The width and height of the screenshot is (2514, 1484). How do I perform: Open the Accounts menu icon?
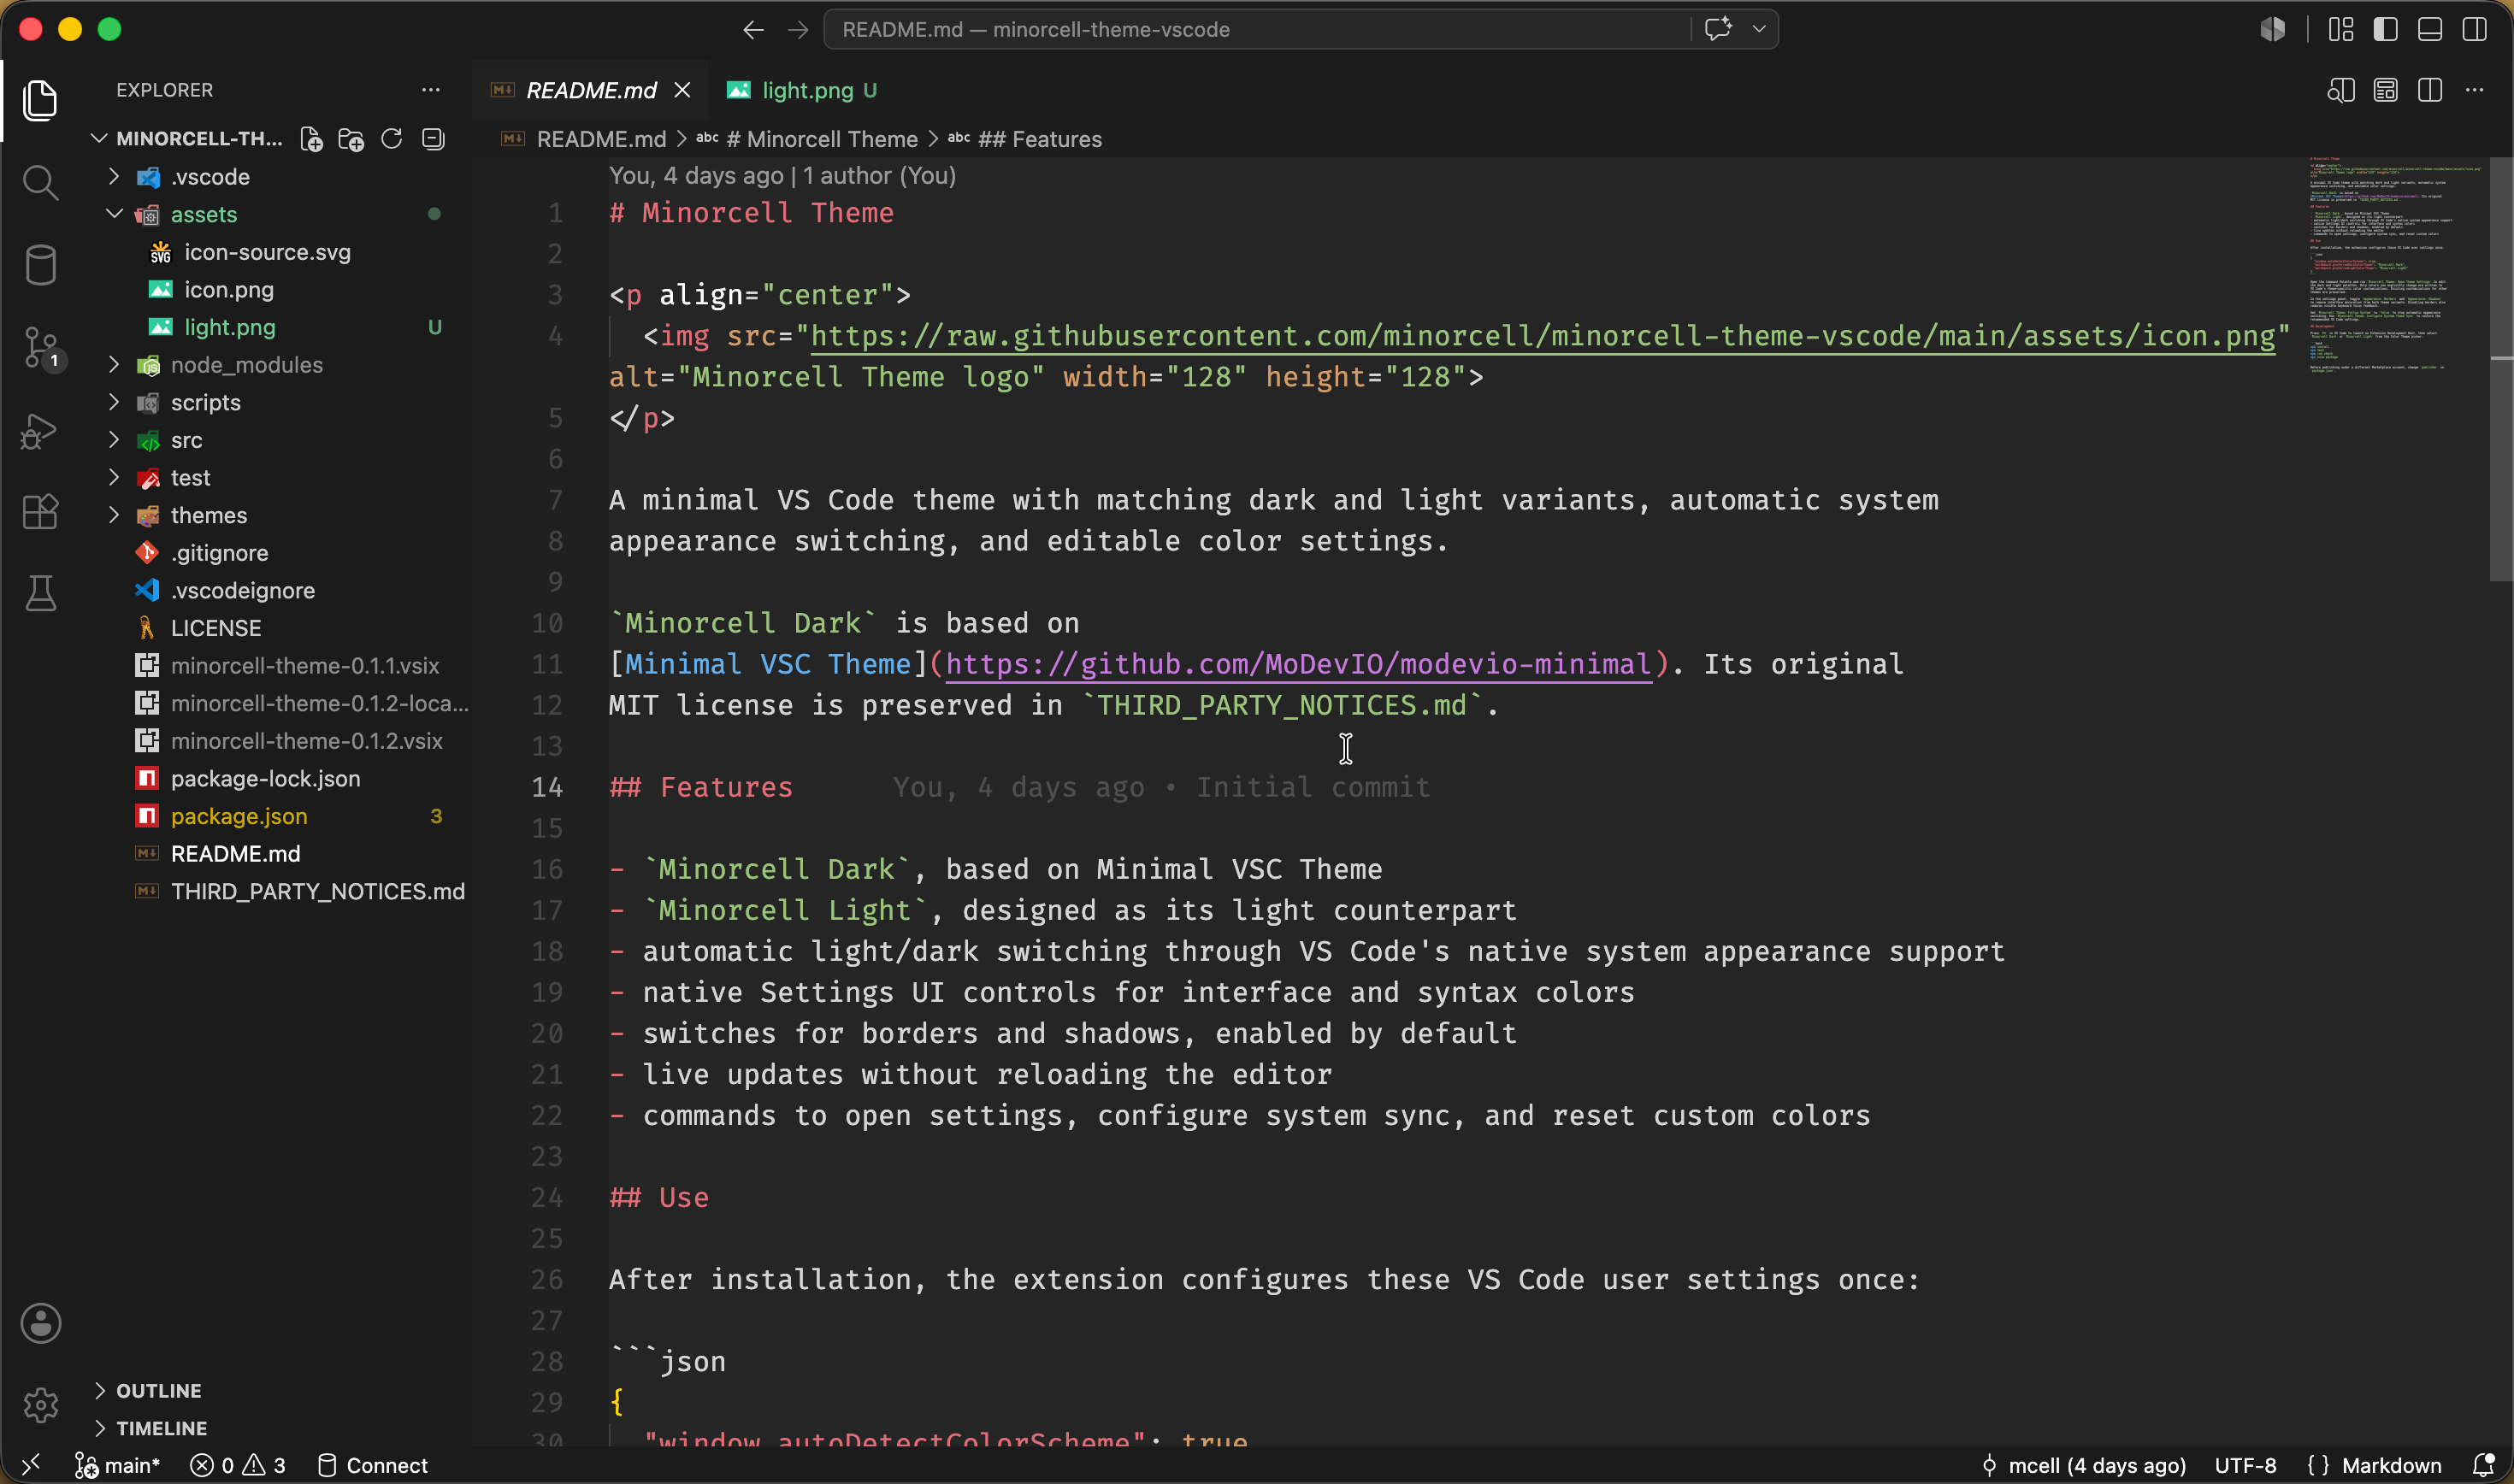tap(40, 1323)
